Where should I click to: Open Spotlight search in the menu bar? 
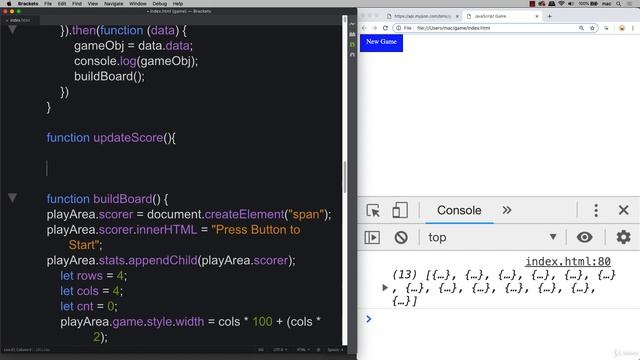coord(619,4)
